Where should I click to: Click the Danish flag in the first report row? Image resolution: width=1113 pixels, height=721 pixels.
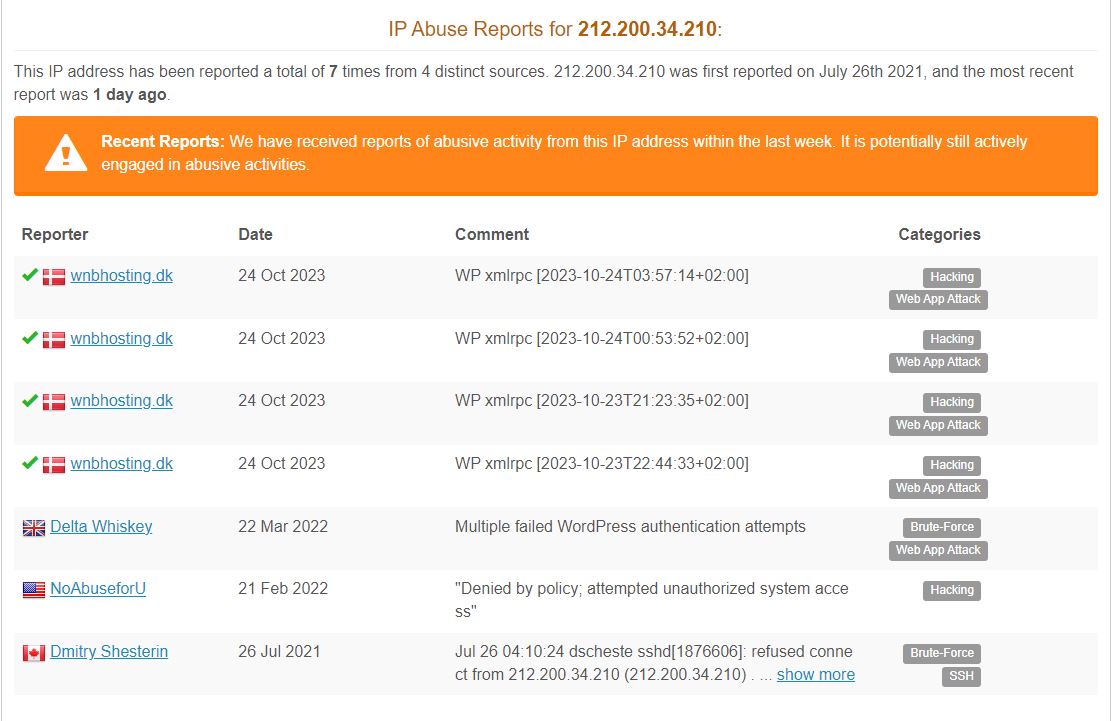[x=53, y=277]
